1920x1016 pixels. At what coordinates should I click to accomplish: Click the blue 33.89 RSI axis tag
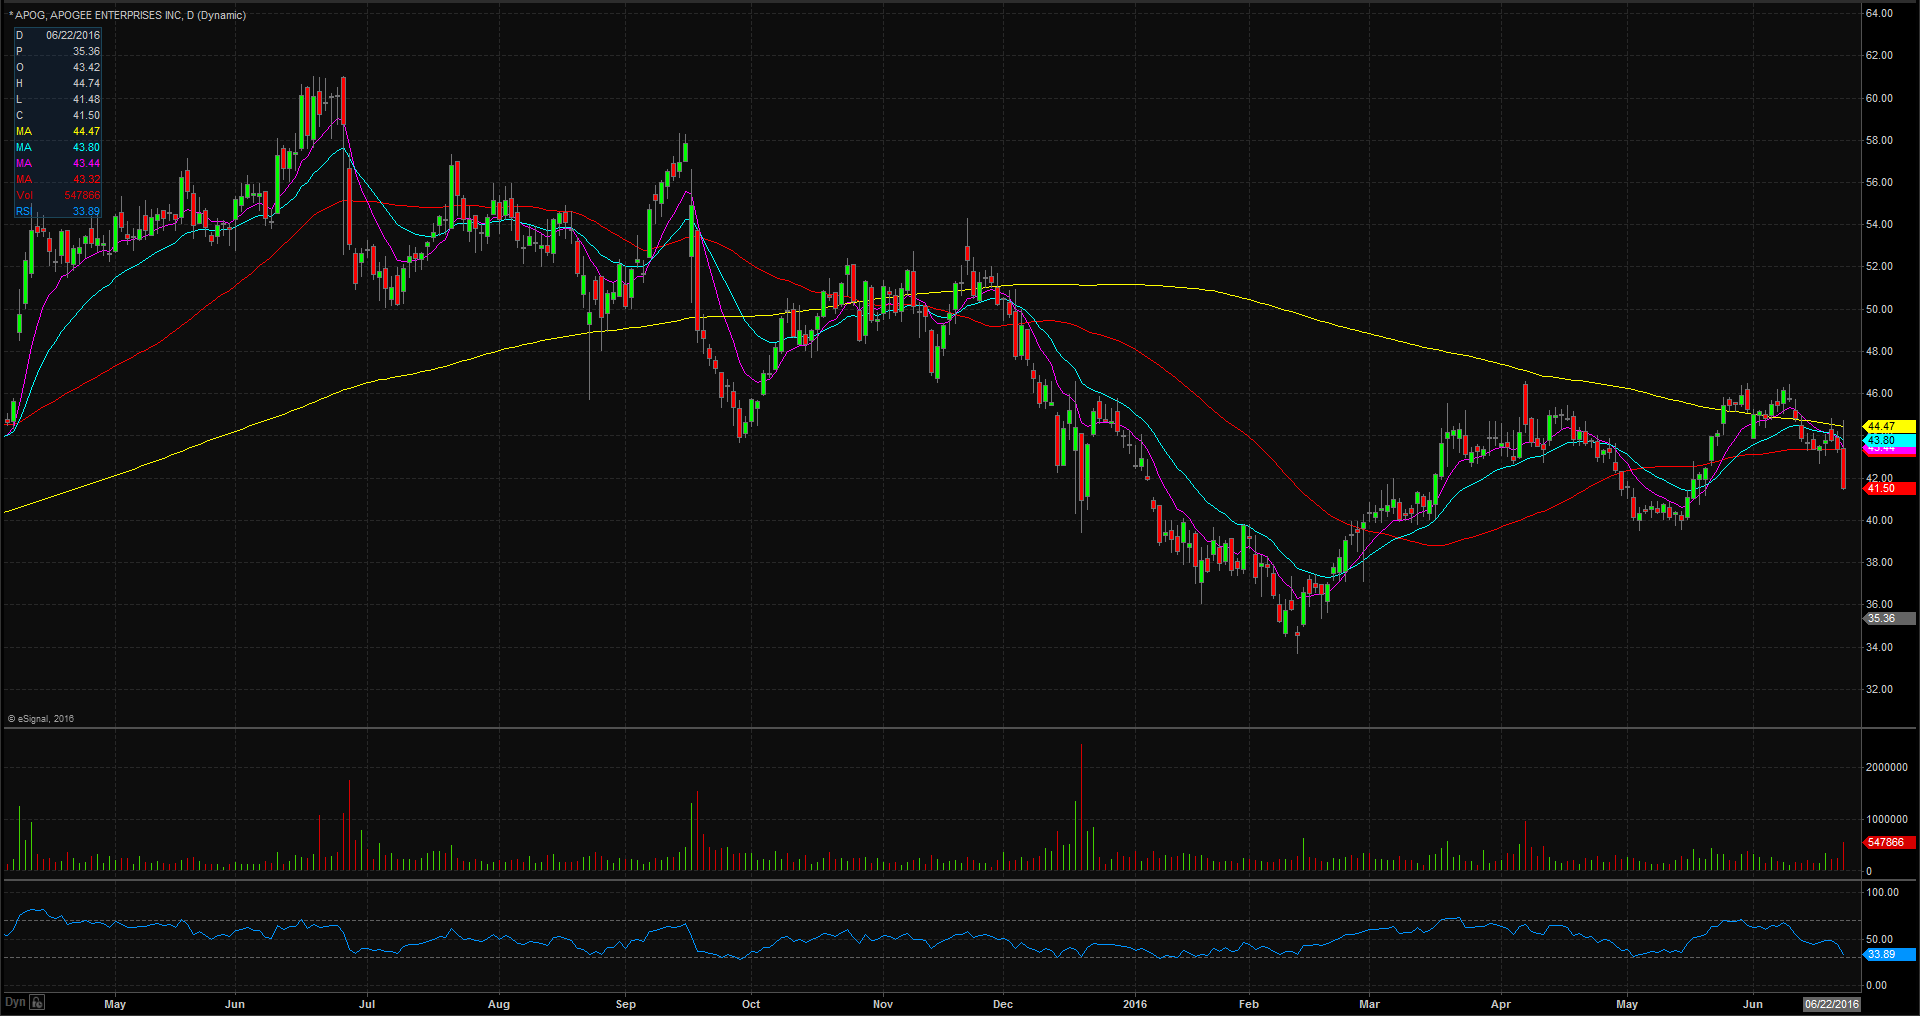1889,954
